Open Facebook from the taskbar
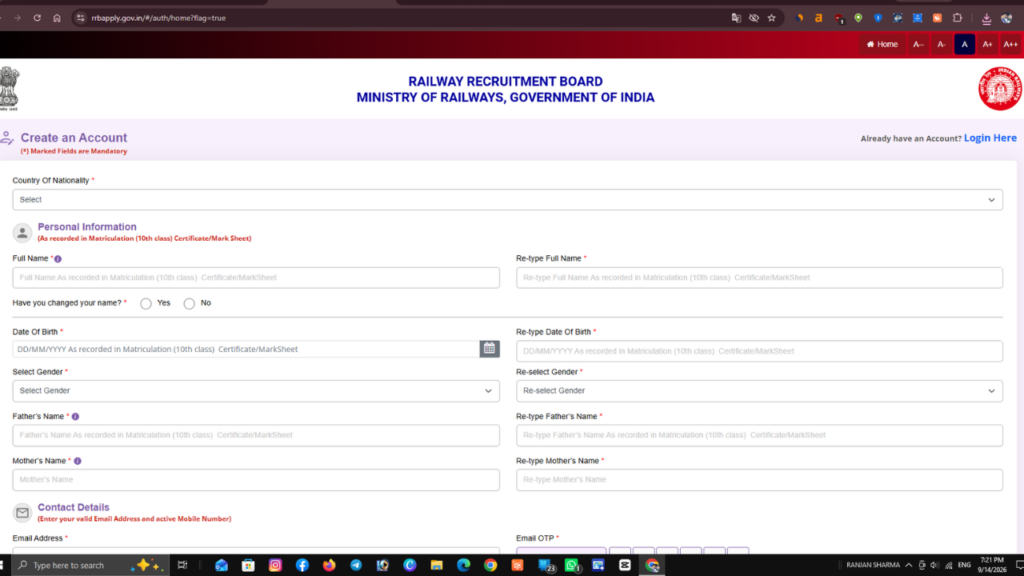This screenshot has width=1024, height=576. (x=302, y=565)
